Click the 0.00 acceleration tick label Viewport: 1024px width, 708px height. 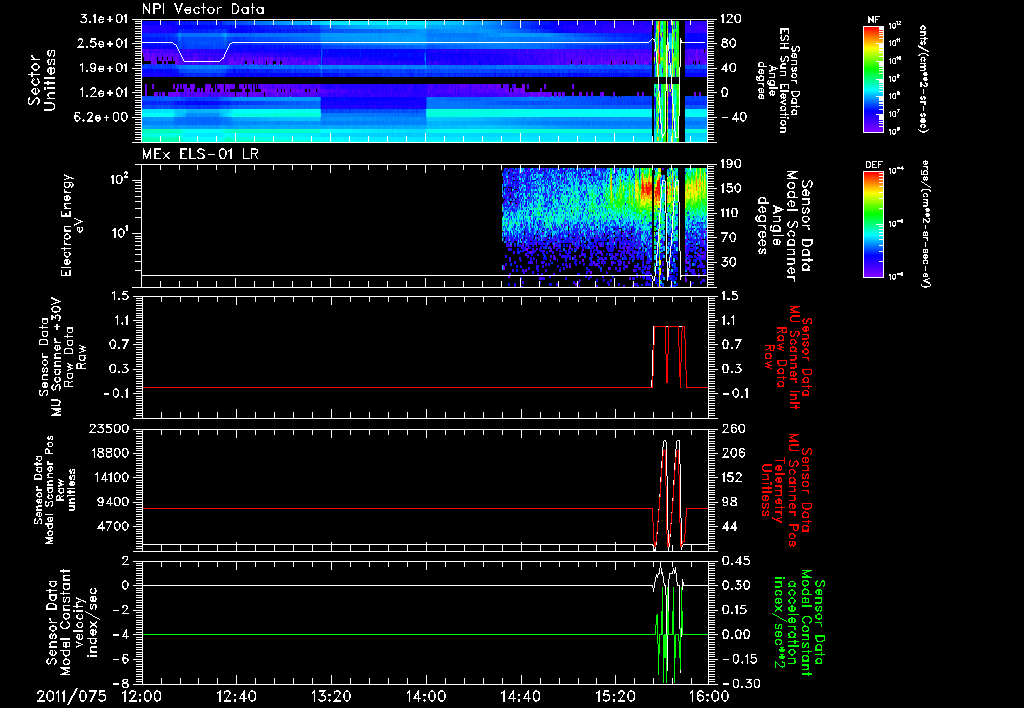[735, 634]
